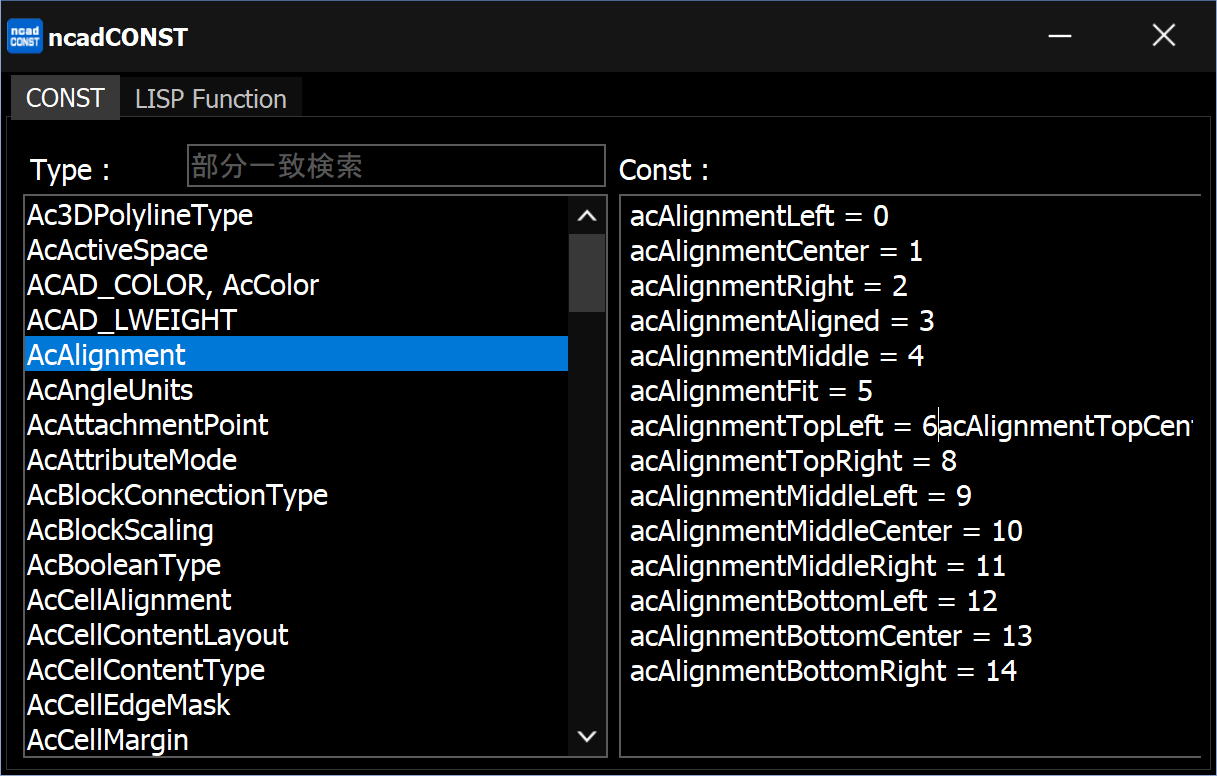Click the scroll up arrow in Type list
1217x776 pixels.
point(587,215)
